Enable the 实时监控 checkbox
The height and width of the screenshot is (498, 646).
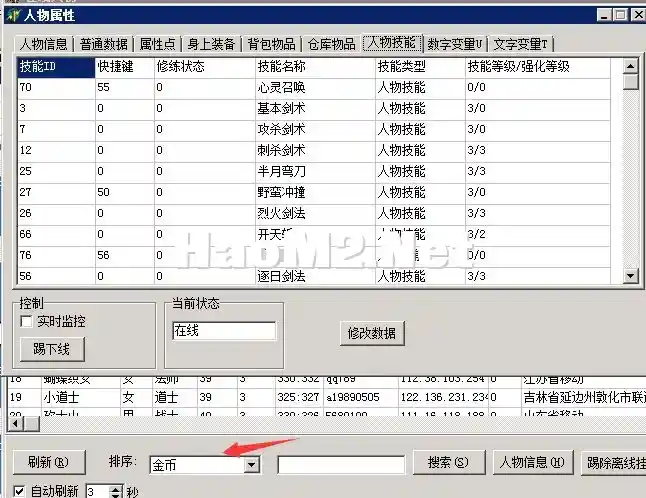click(x=26, y=322)
